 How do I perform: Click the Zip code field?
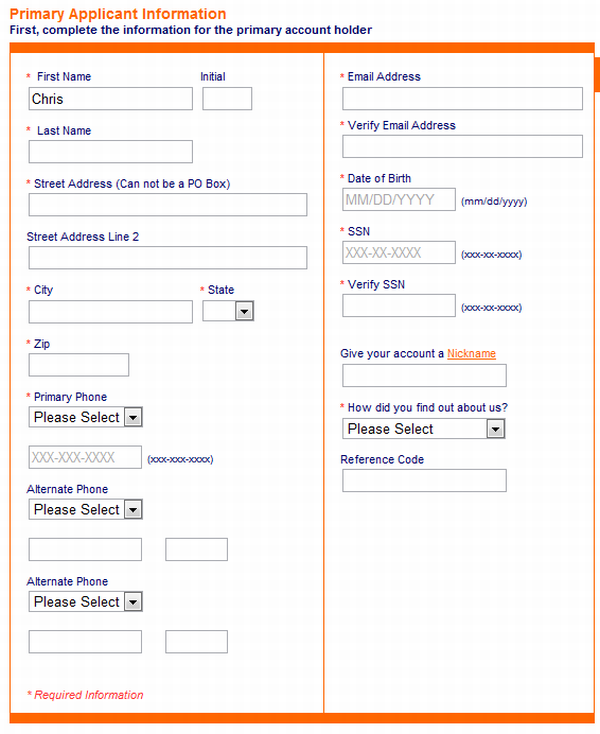[x=79, y=365]
